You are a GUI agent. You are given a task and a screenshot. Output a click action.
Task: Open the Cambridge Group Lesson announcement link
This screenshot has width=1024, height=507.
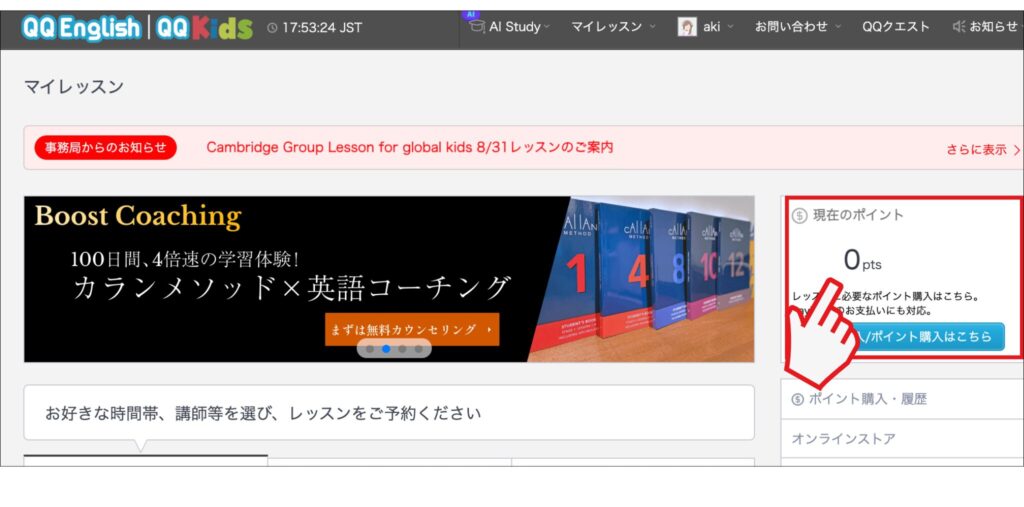click(x=409, y=148)
